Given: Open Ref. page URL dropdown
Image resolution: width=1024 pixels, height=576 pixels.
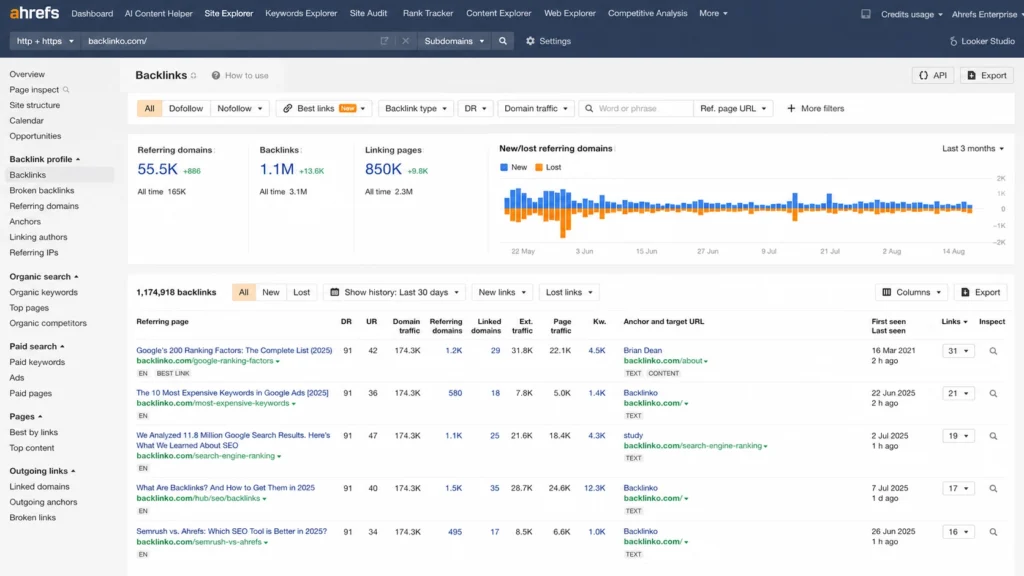Looking at the screenshot, I should pos(733,108).
